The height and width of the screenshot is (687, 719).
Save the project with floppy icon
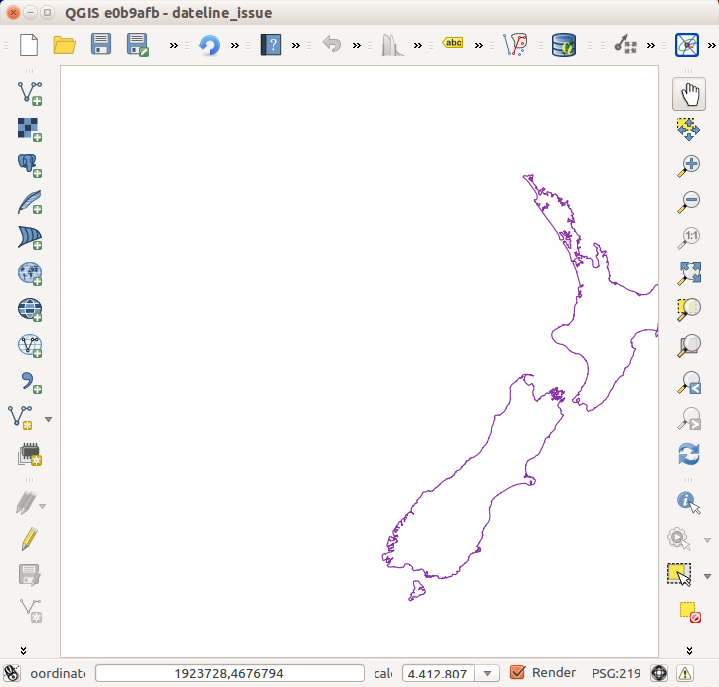[101, 45]
